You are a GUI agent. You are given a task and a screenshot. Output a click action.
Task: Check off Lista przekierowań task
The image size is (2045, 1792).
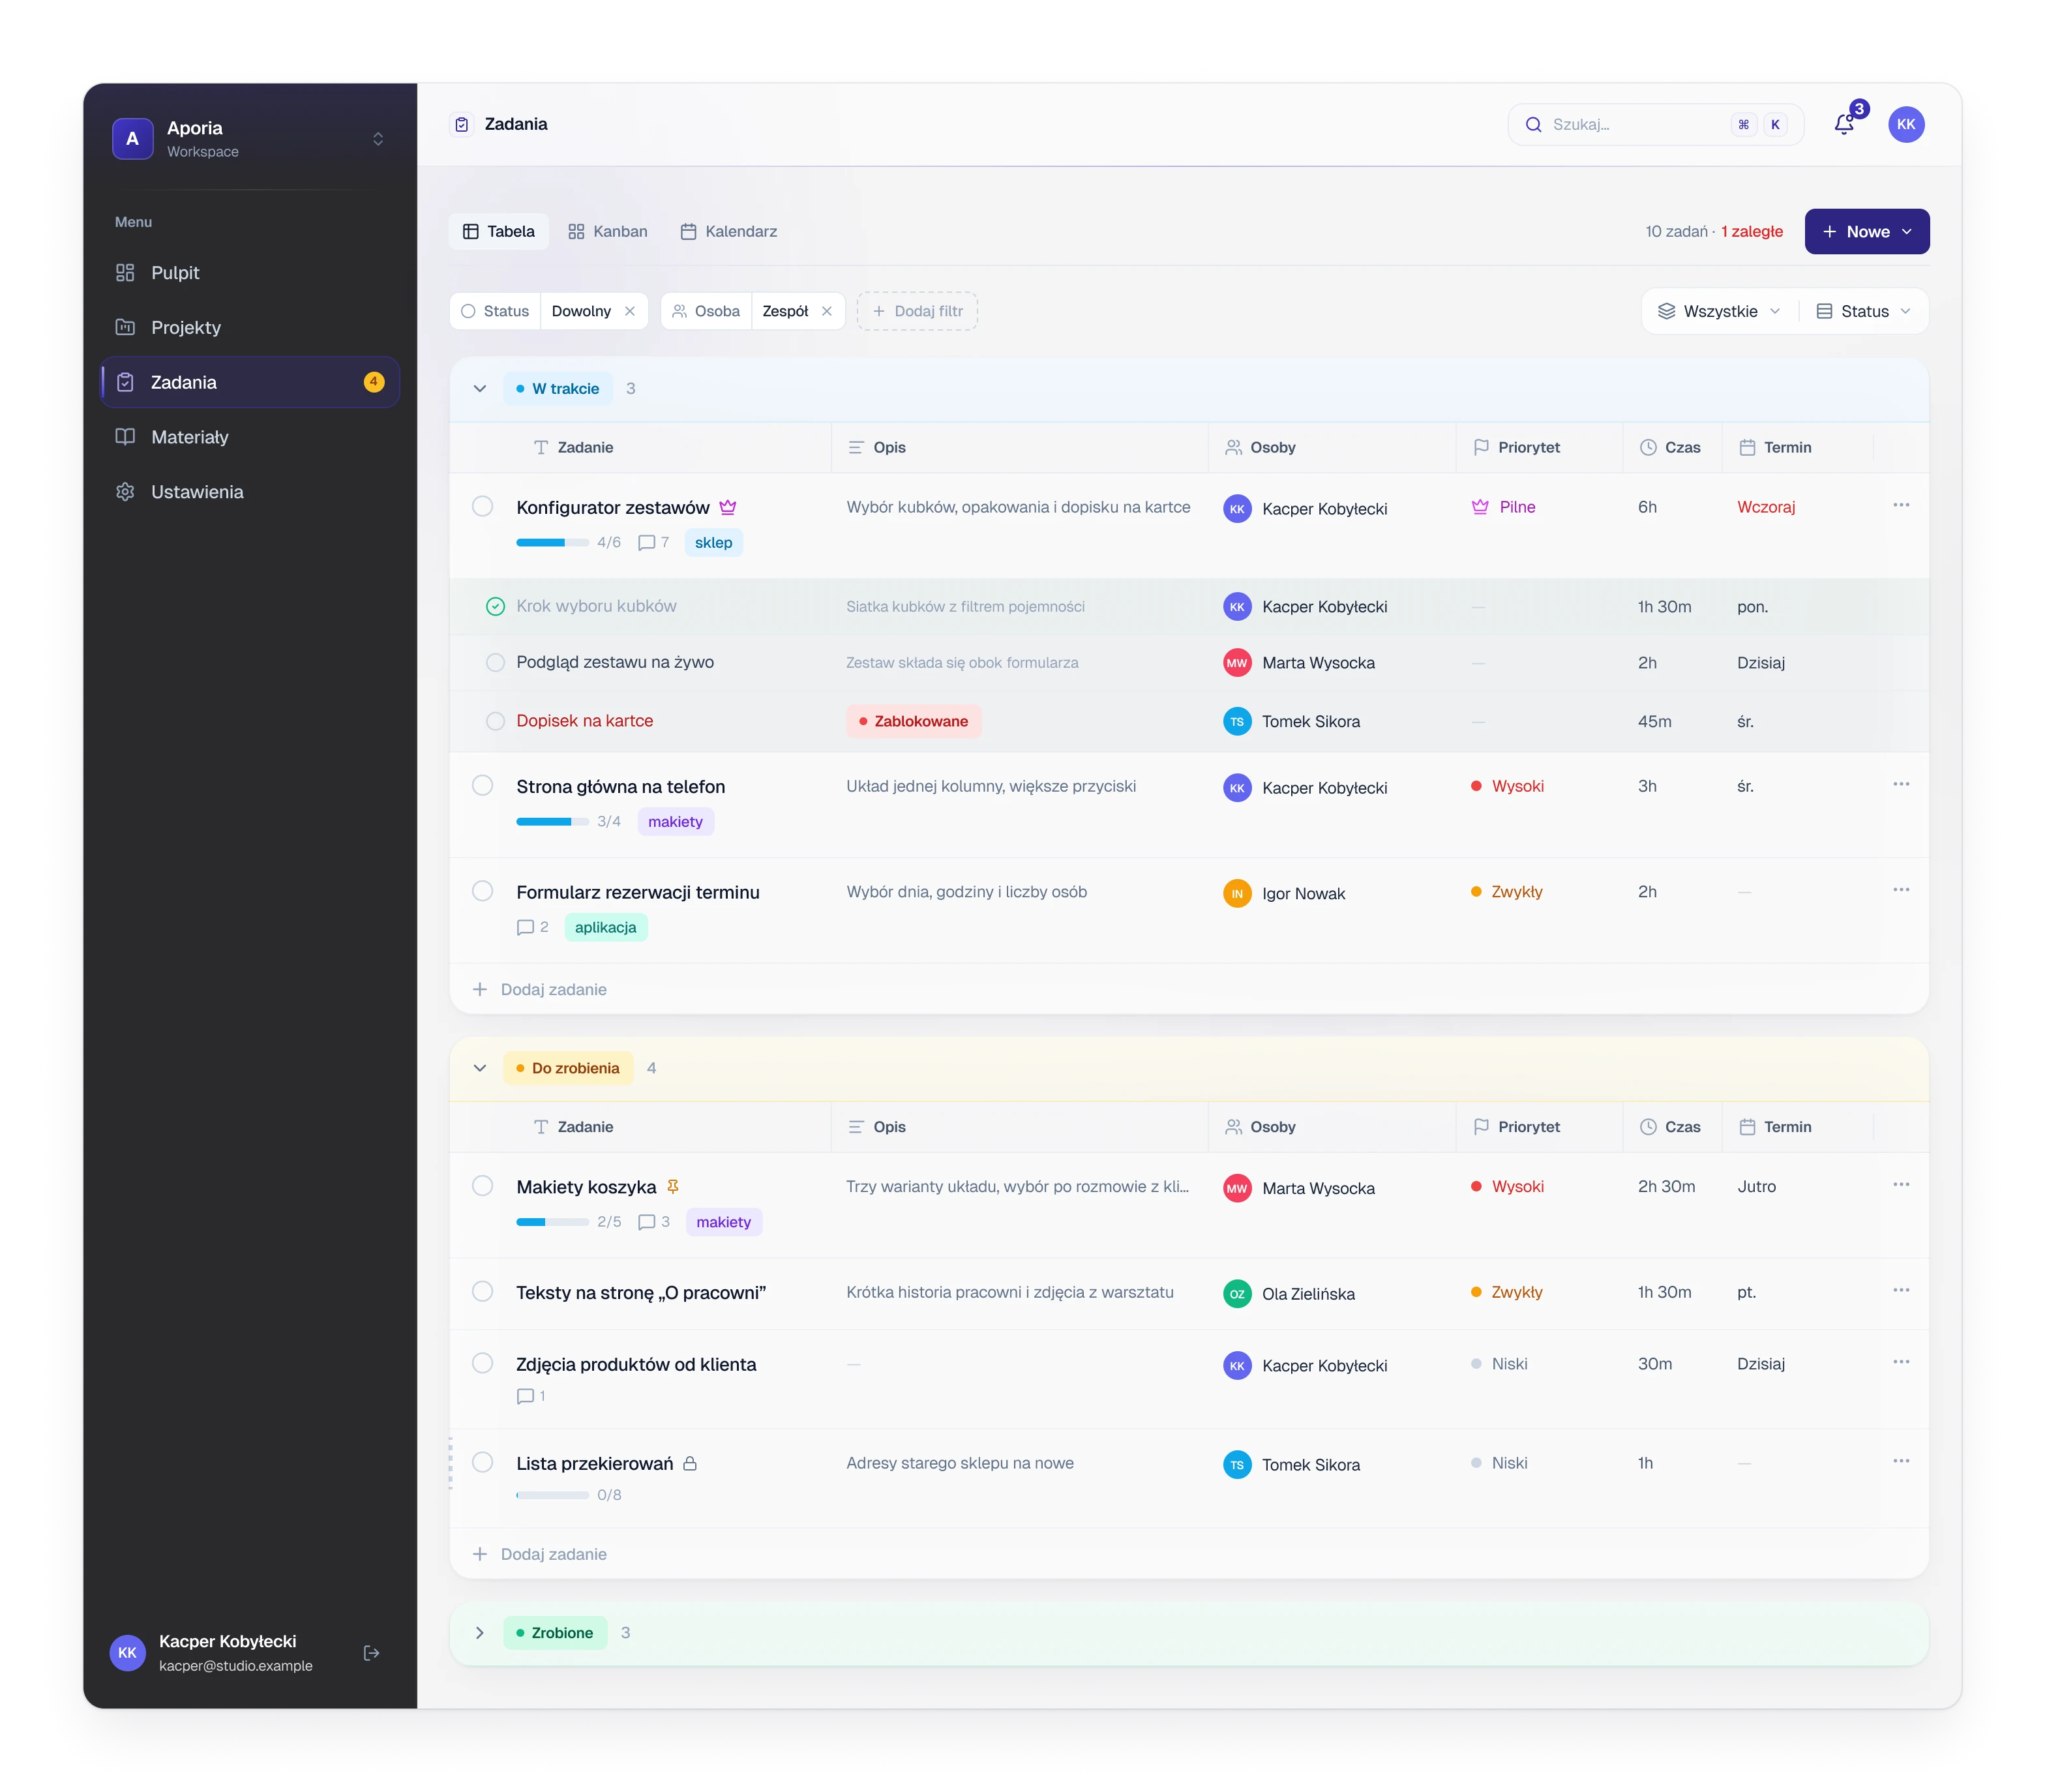click(x=482, y=1463)
